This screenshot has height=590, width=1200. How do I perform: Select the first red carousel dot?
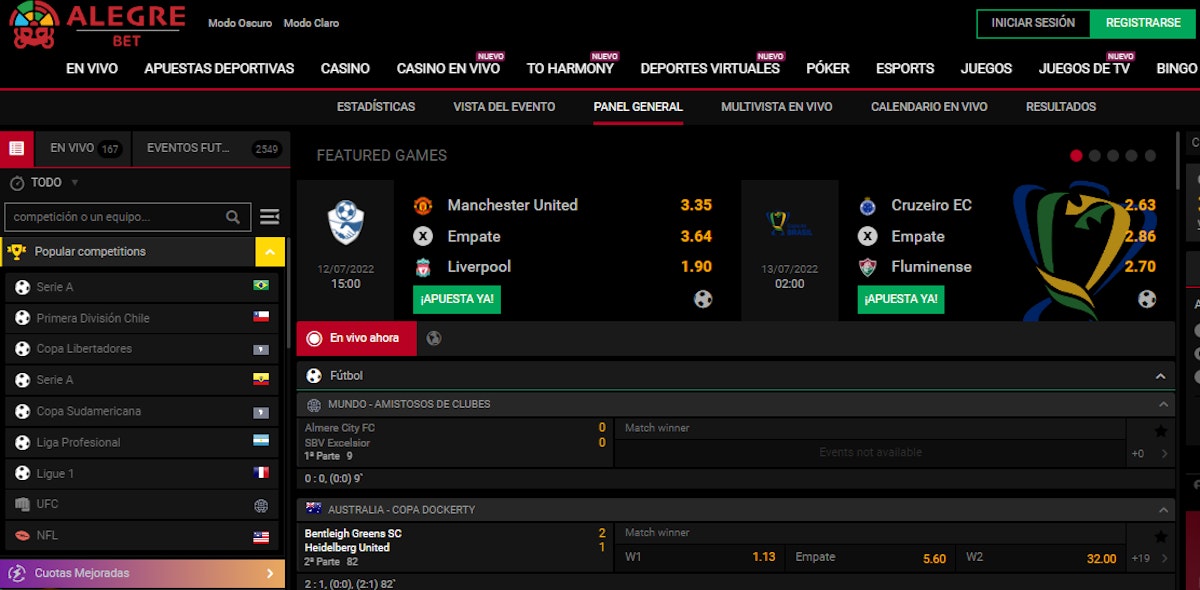click(1077, 156)
